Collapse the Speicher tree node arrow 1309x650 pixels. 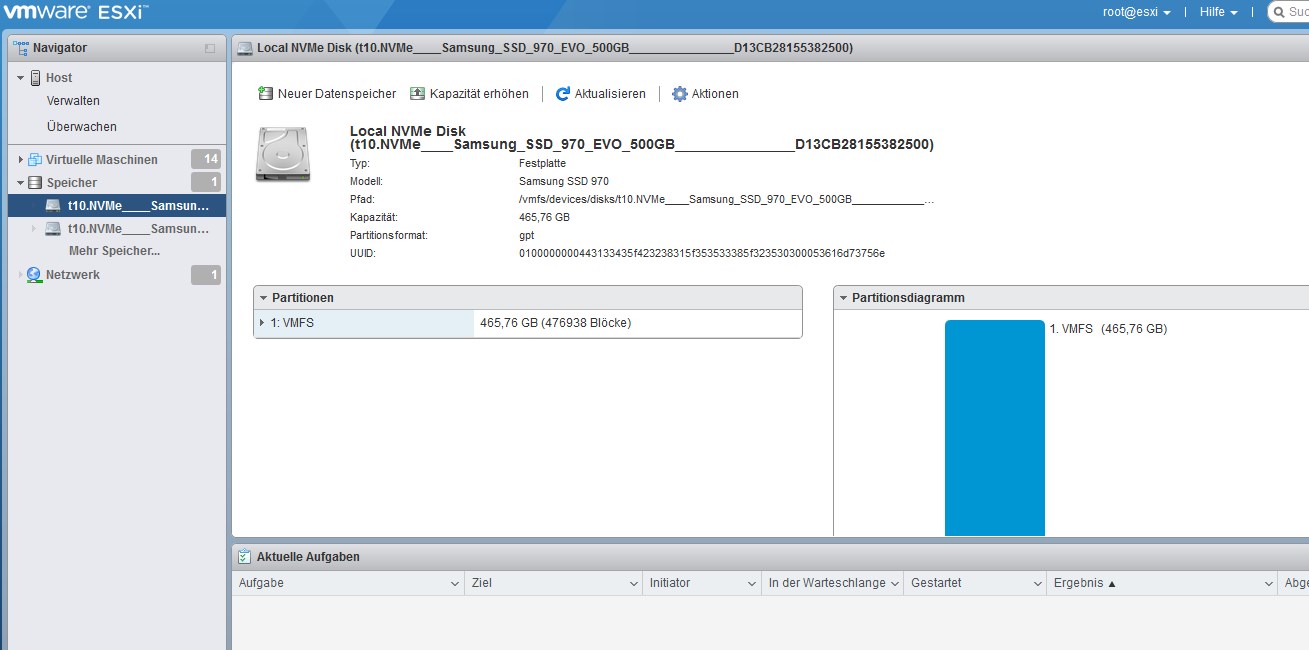20,183
